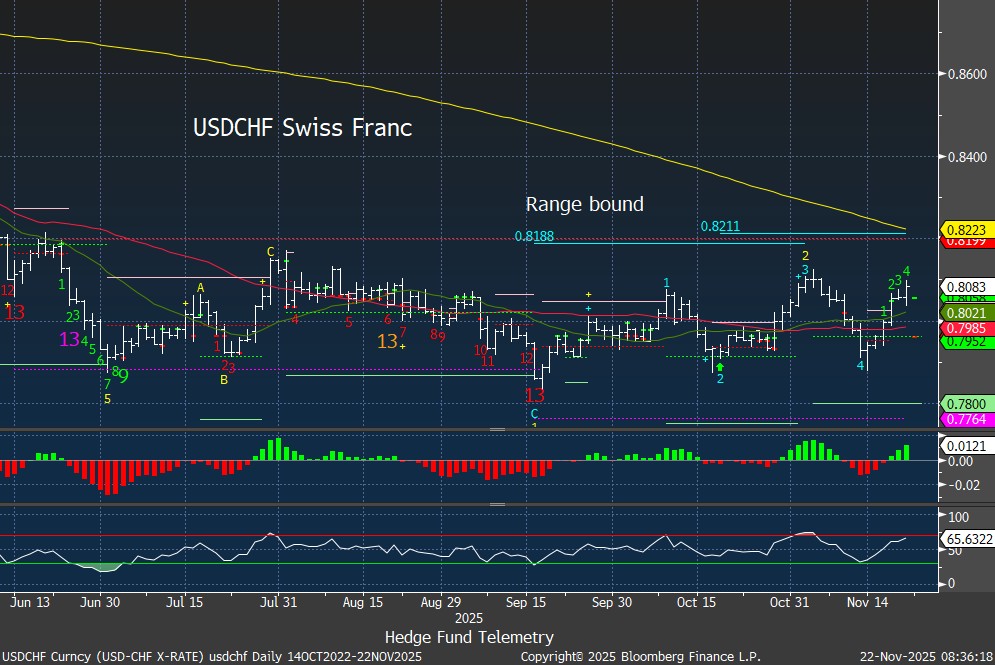Click the green up arrow near Oct 15
The image size is (995, 665).
tap(720, 368)
